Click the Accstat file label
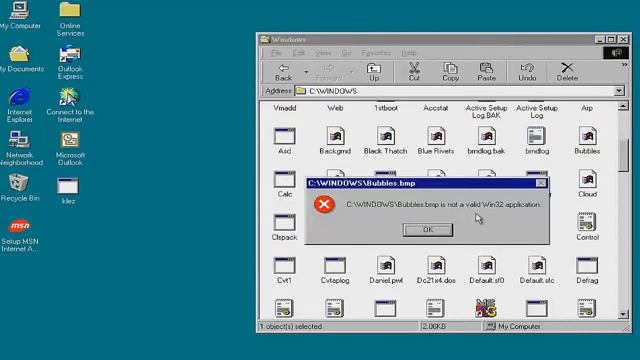The image size is (640, 360). click(x=436, y=108)
